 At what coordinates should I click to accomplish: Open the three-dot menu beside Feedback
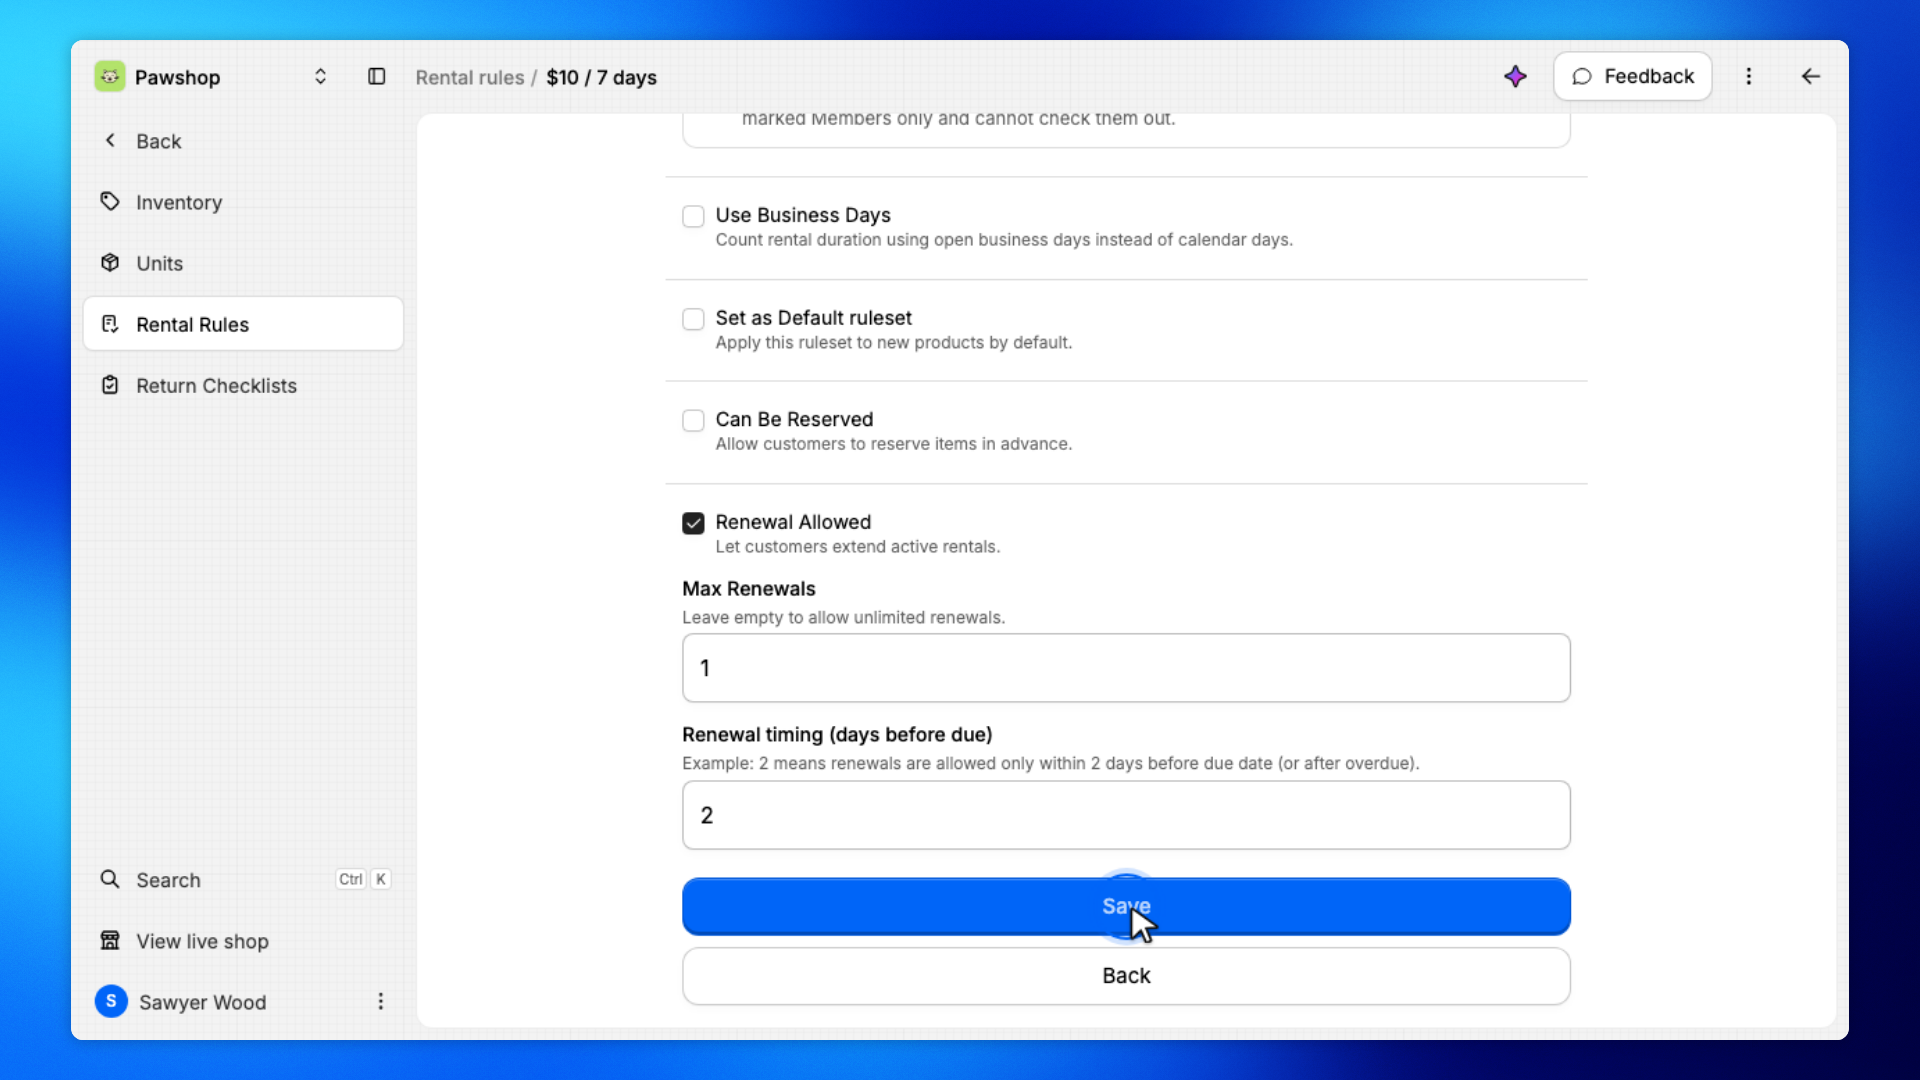click(1748, 77)
